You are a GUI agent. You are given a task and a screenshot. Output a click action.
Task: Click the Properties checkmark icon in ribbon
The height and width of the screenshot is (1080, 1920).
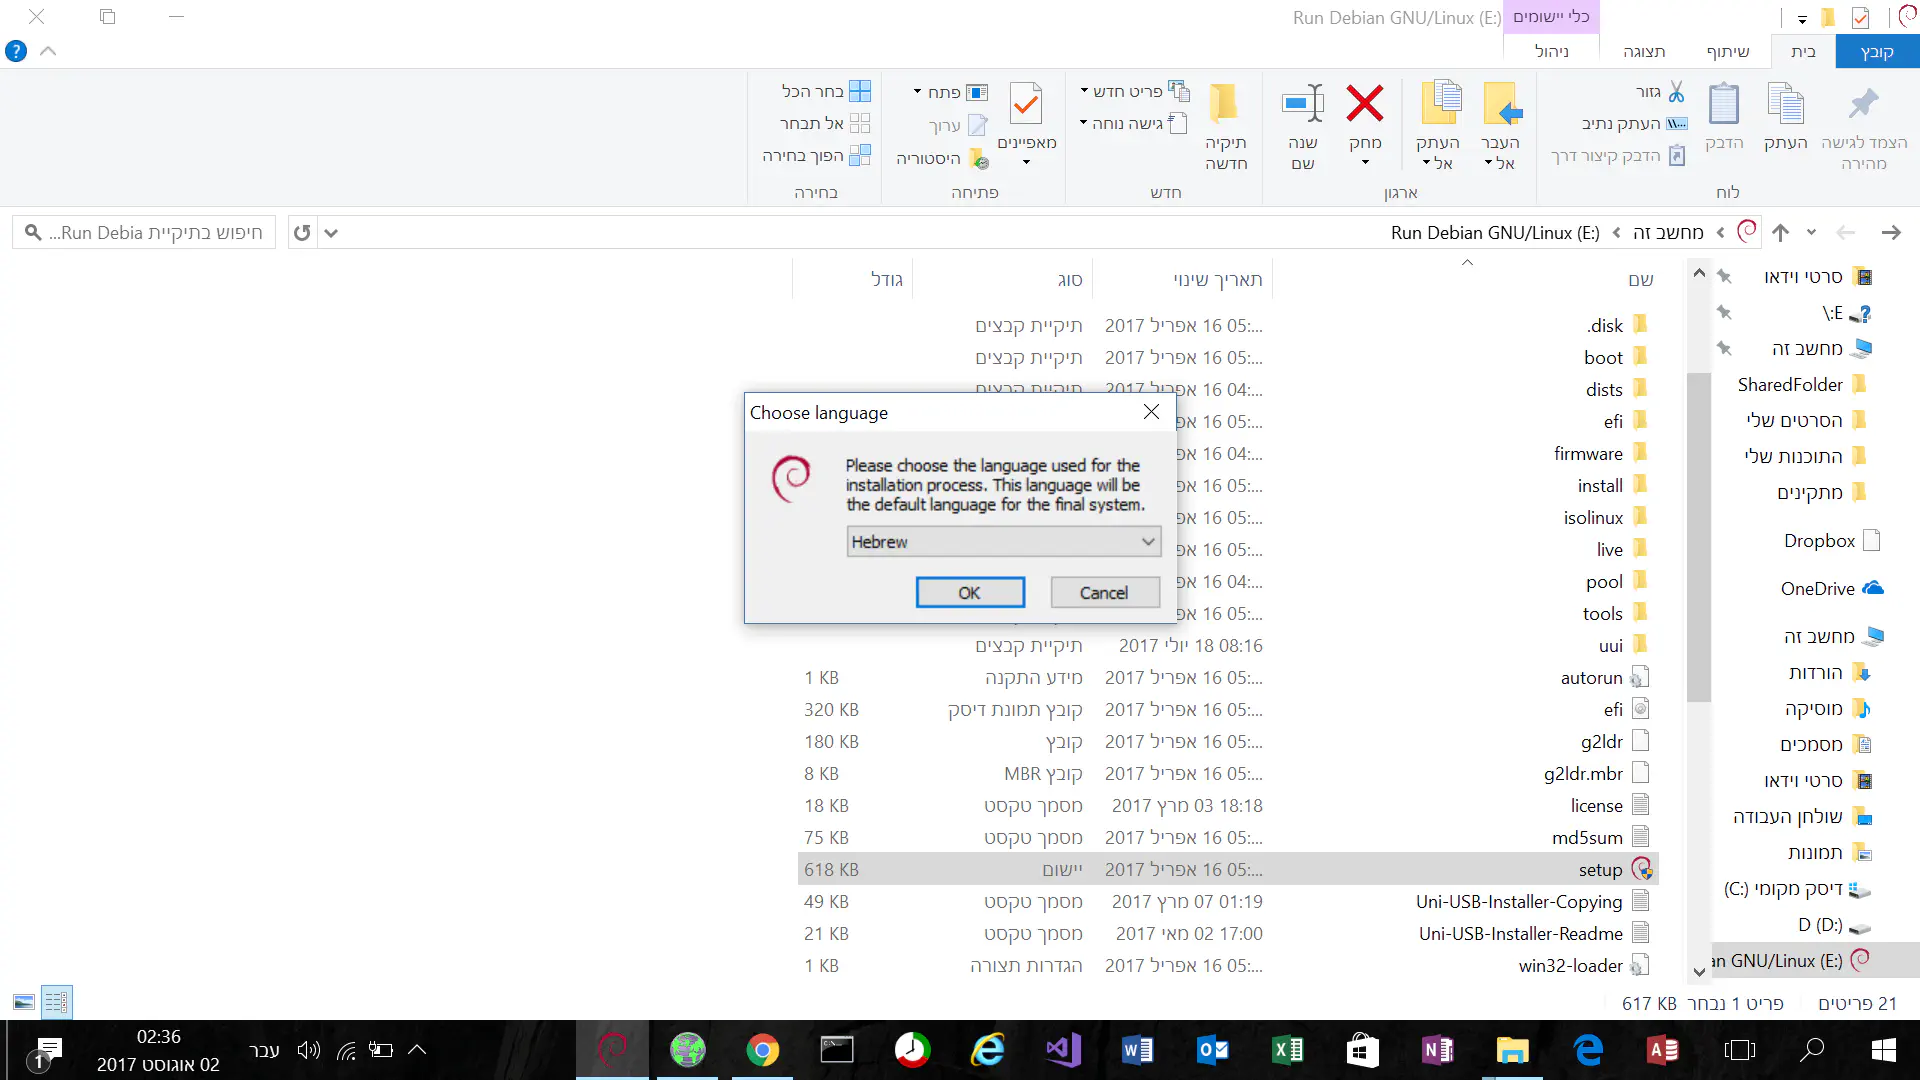point(1026,105)
